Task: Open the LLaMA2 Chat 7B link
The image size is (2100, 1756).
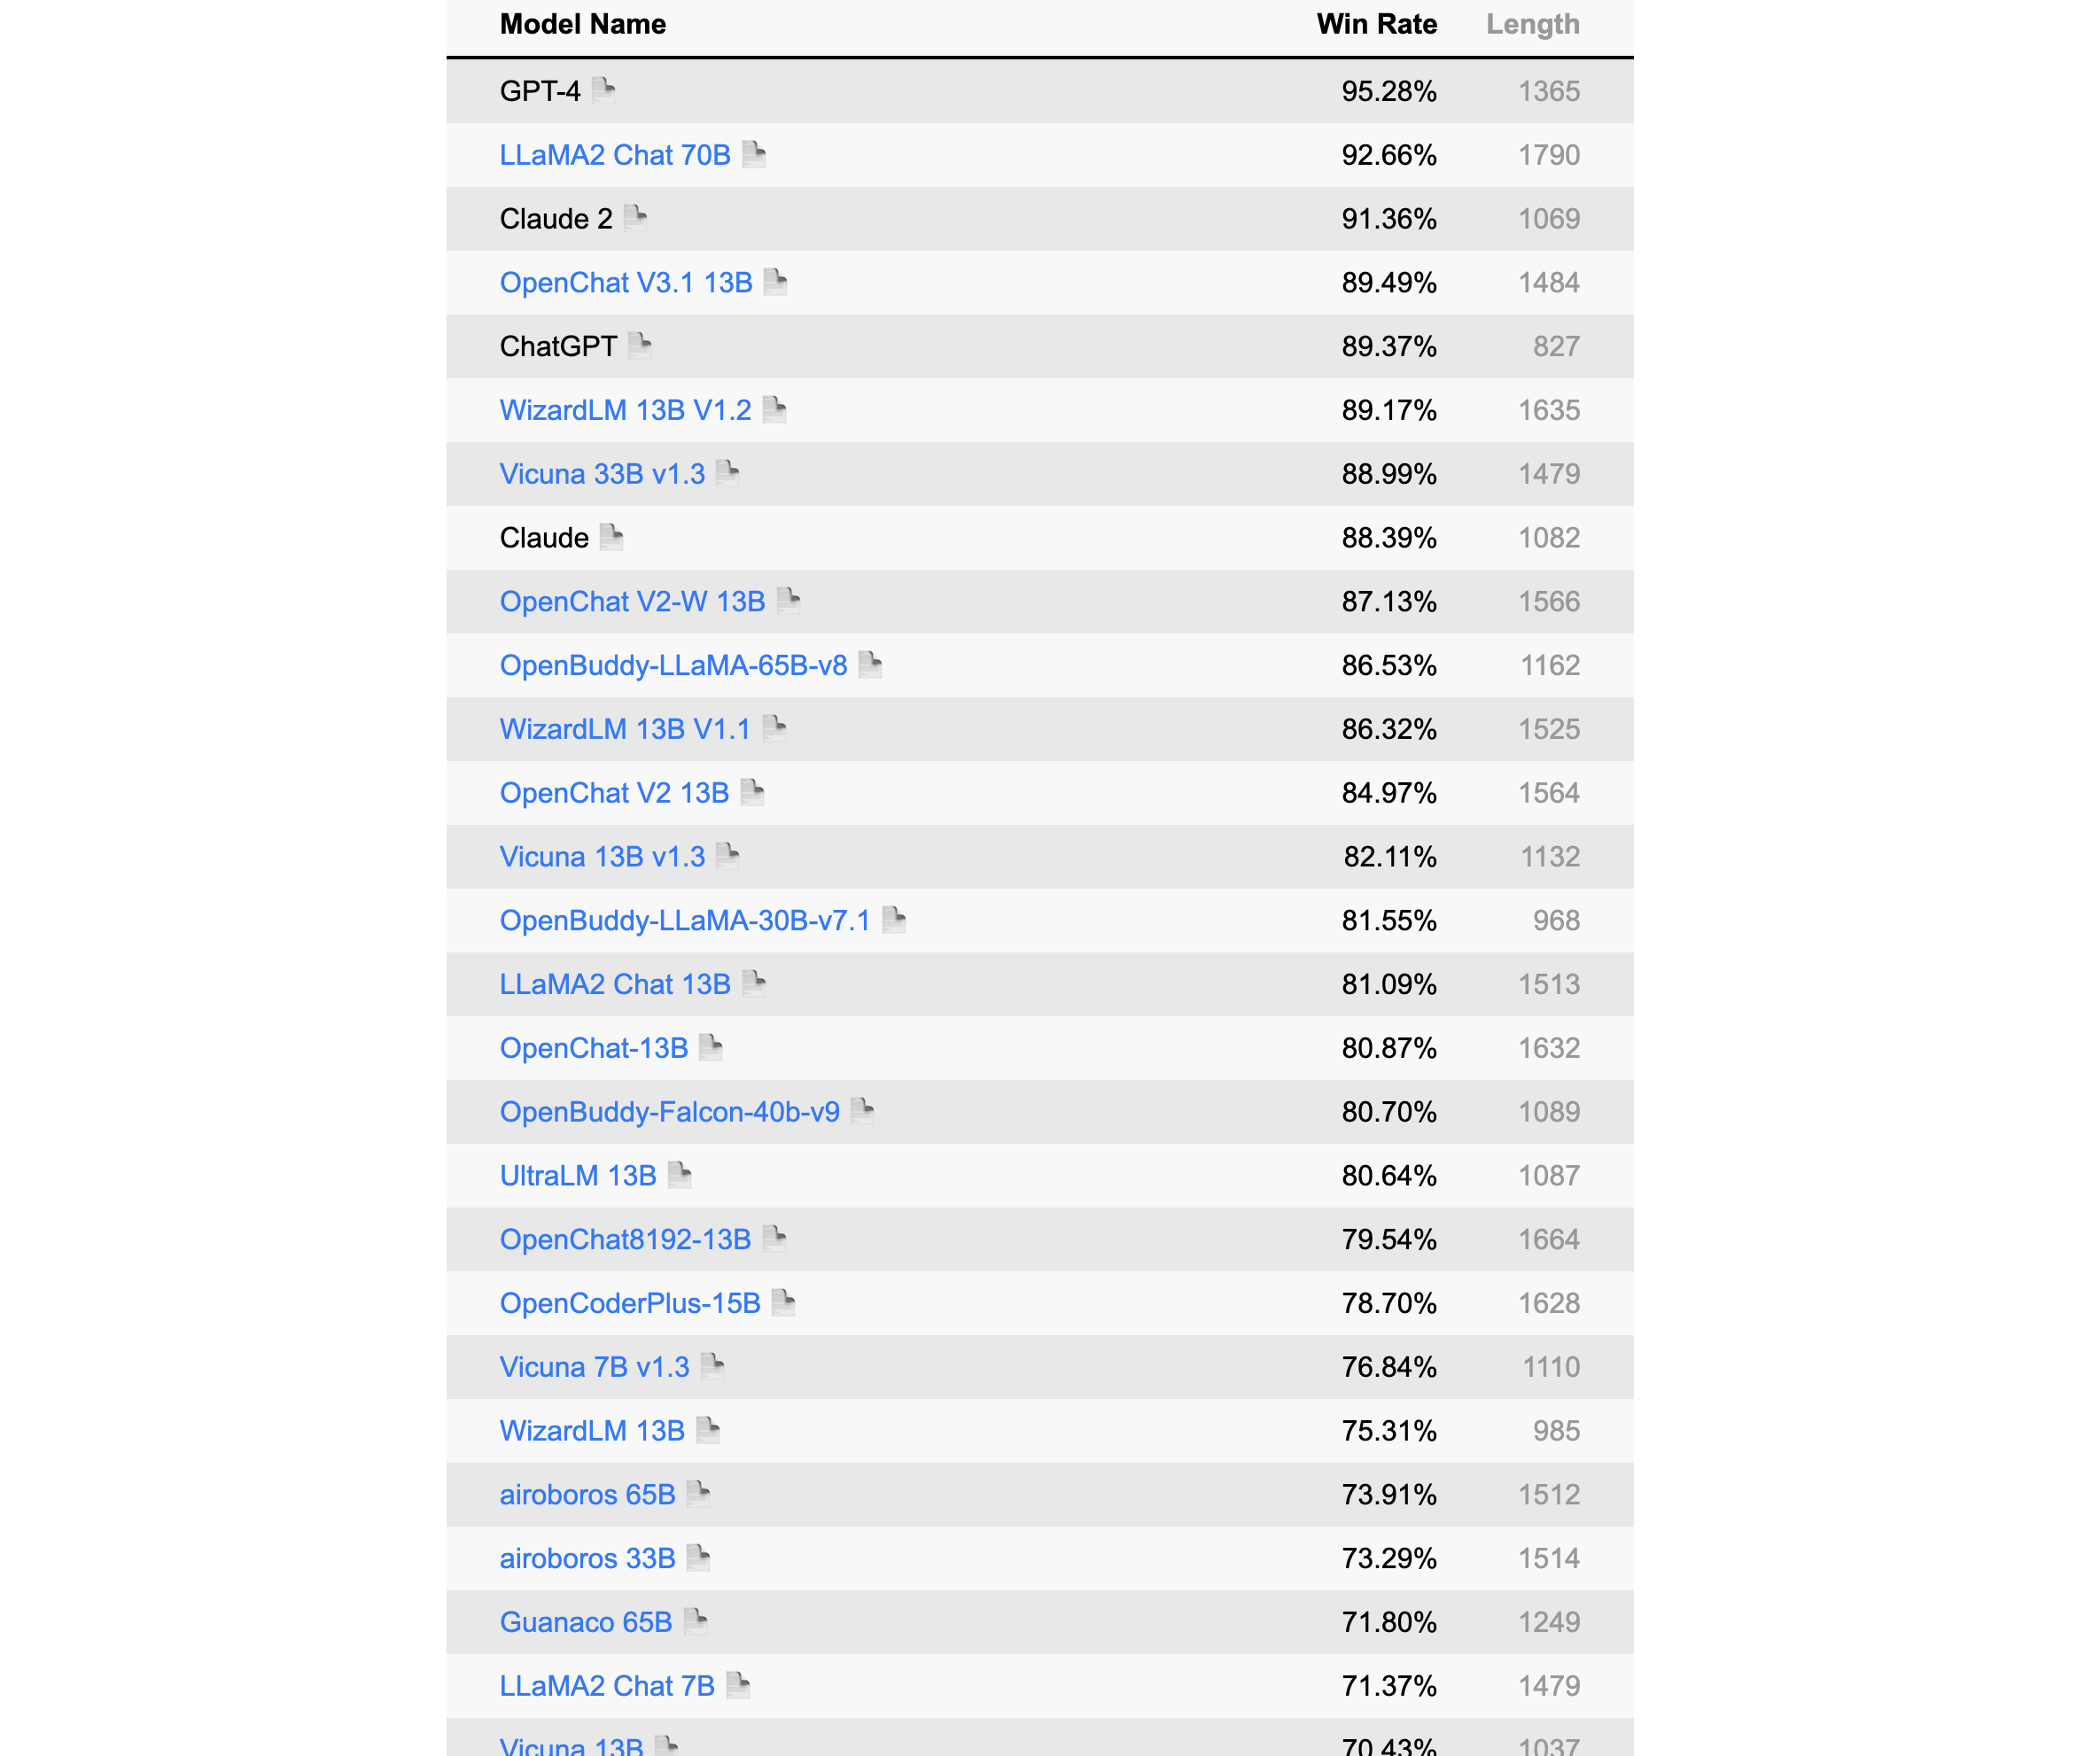Action: [607, 1686]
